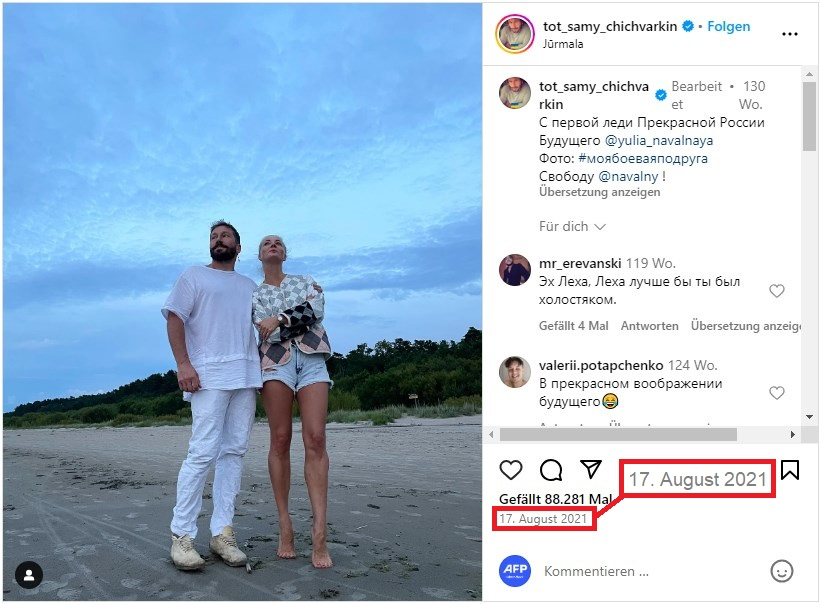This screenshot has height=604, width=820.
Task: Click the "Folgen" button
Action: (728, 27)
